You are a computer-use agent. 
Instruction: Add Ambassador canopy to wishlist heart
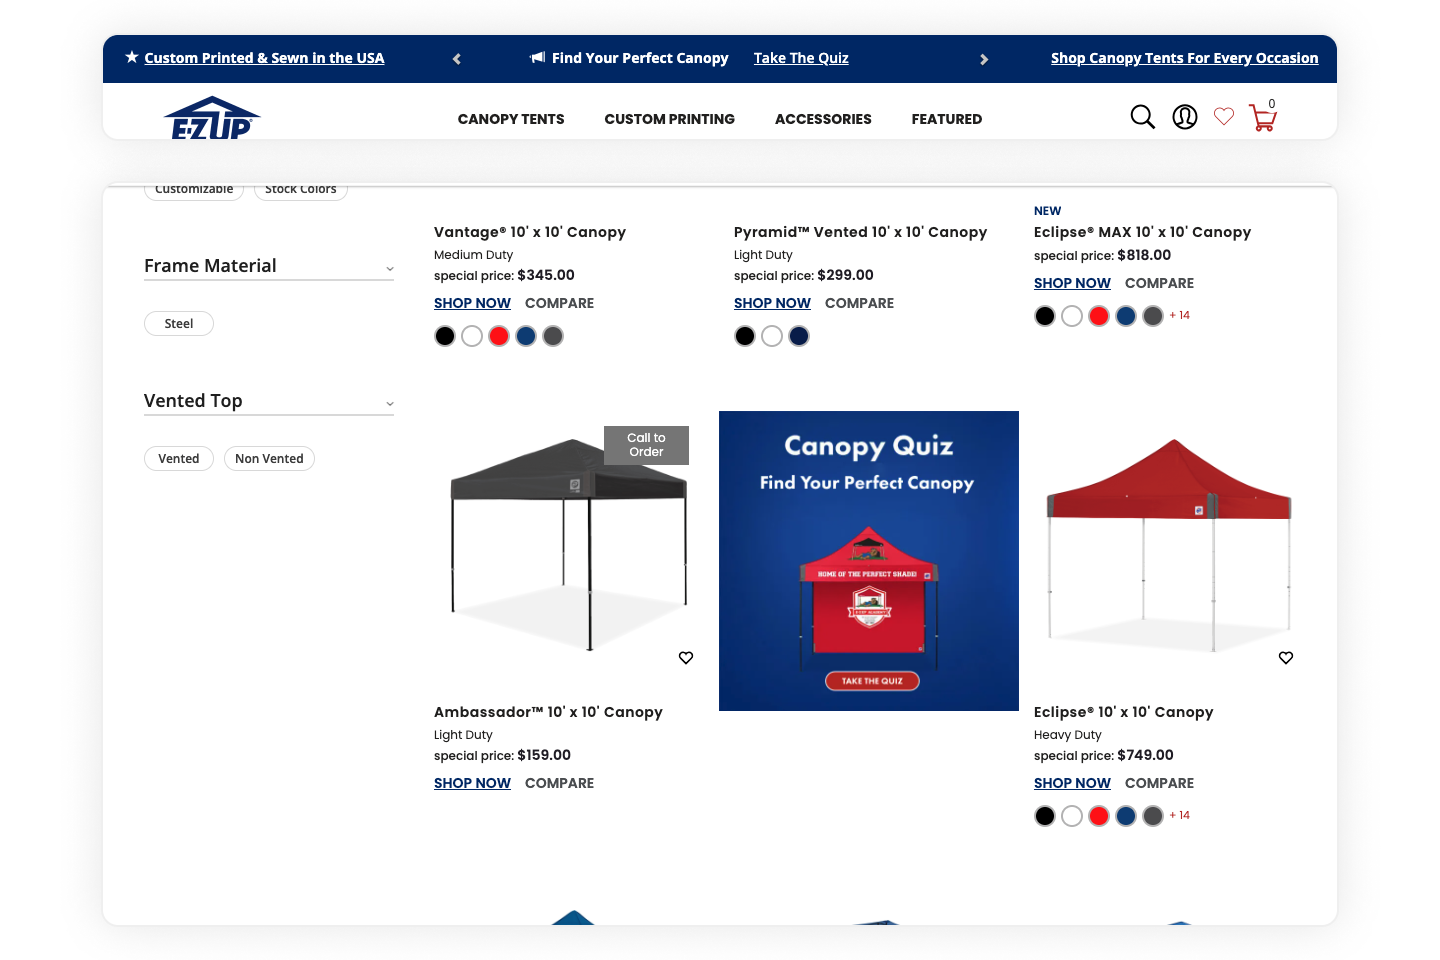686,657
